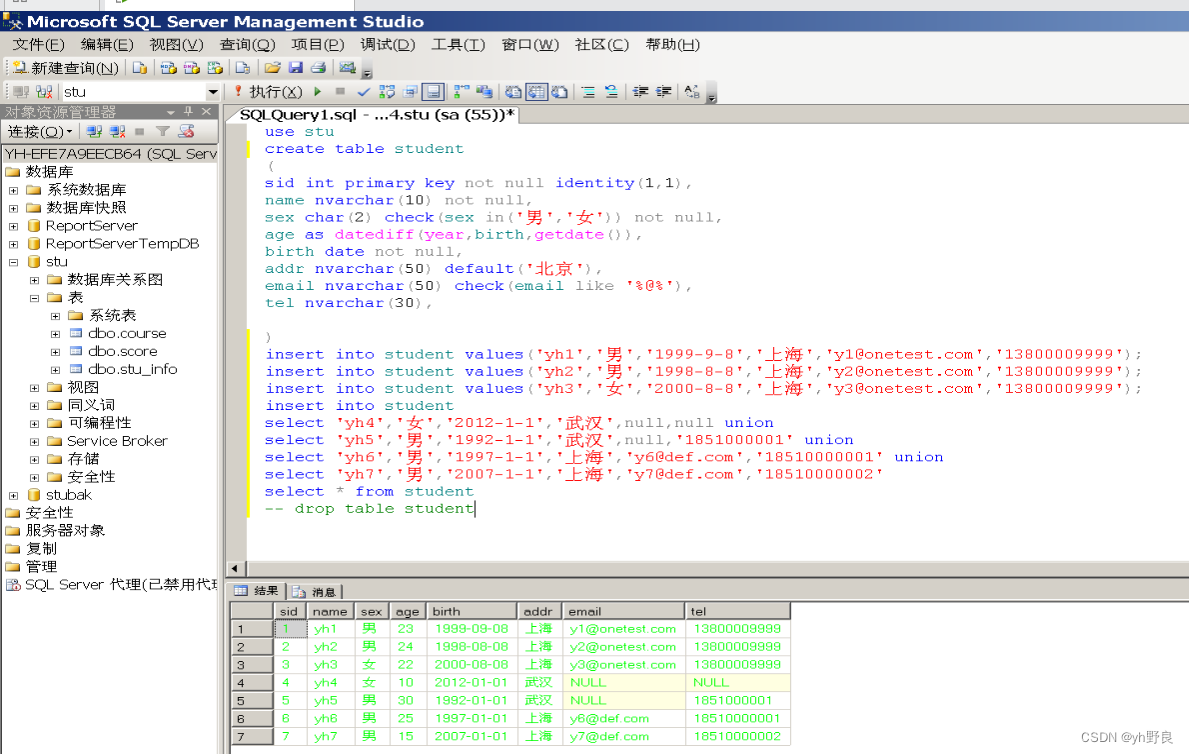Click the Uncomment Selected Lines icon

coord(611,92)
